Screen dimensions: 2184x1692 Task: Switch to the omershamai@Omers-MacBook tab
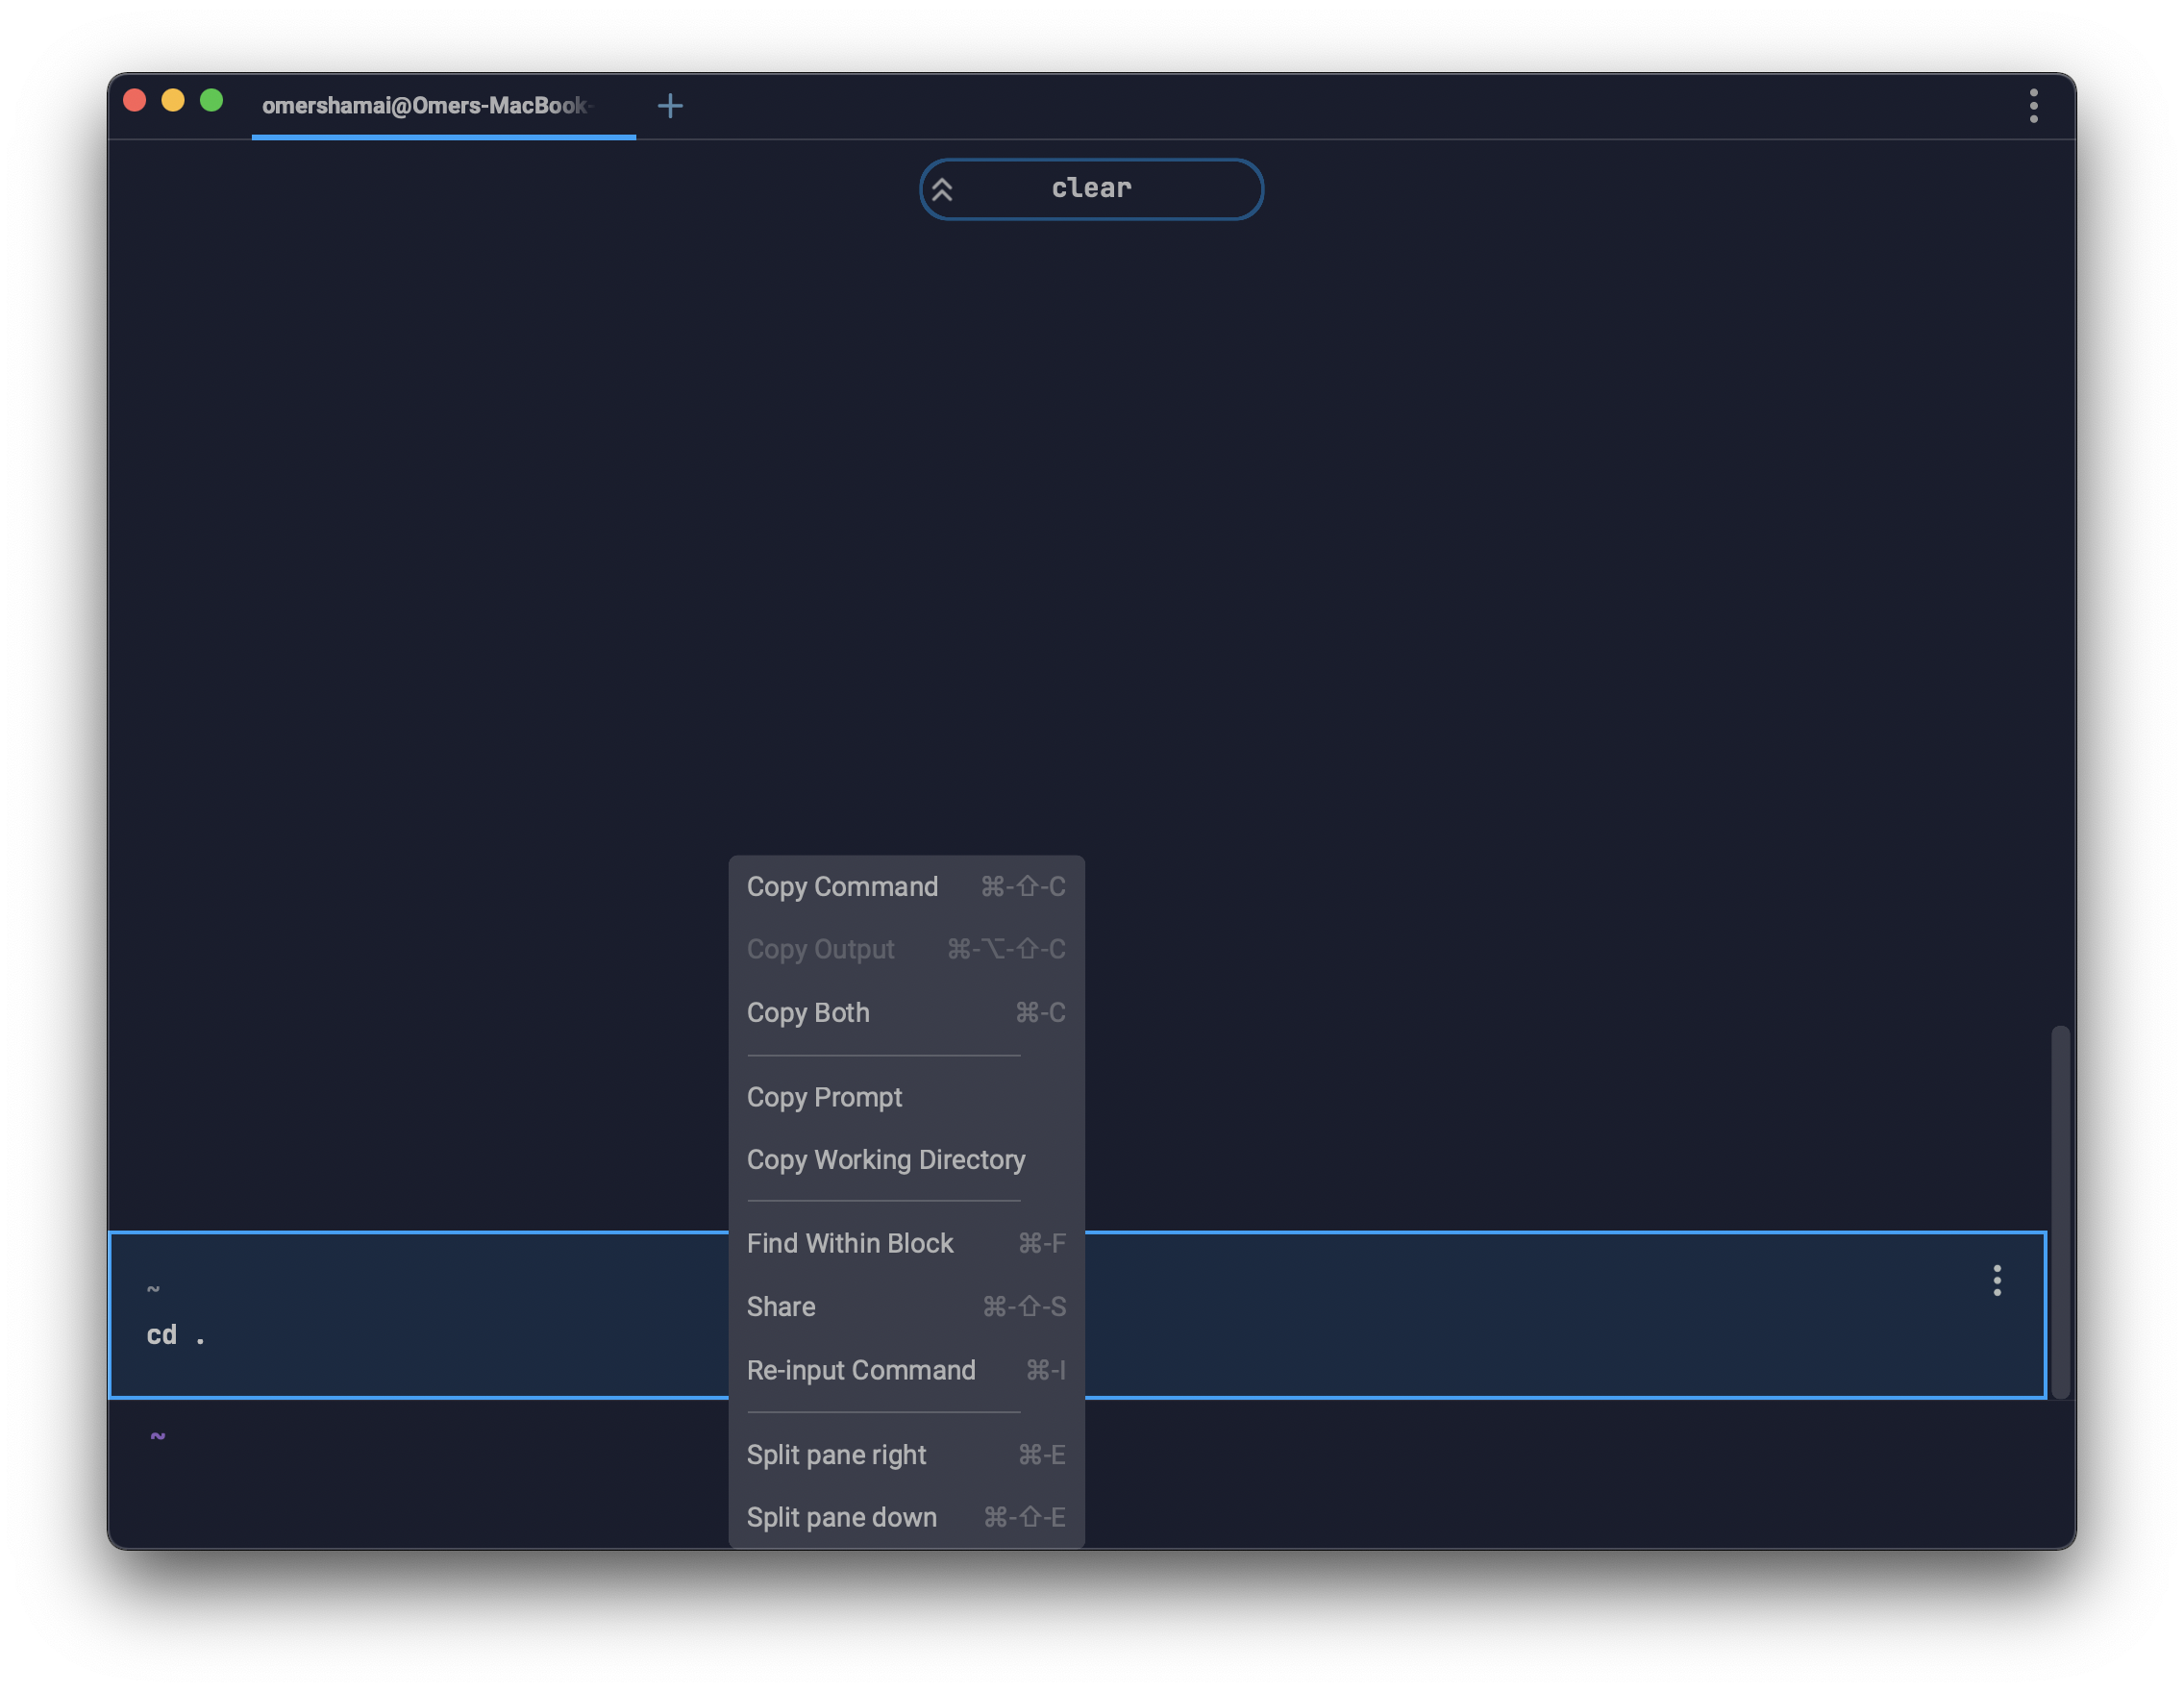[x=428, y=105]
